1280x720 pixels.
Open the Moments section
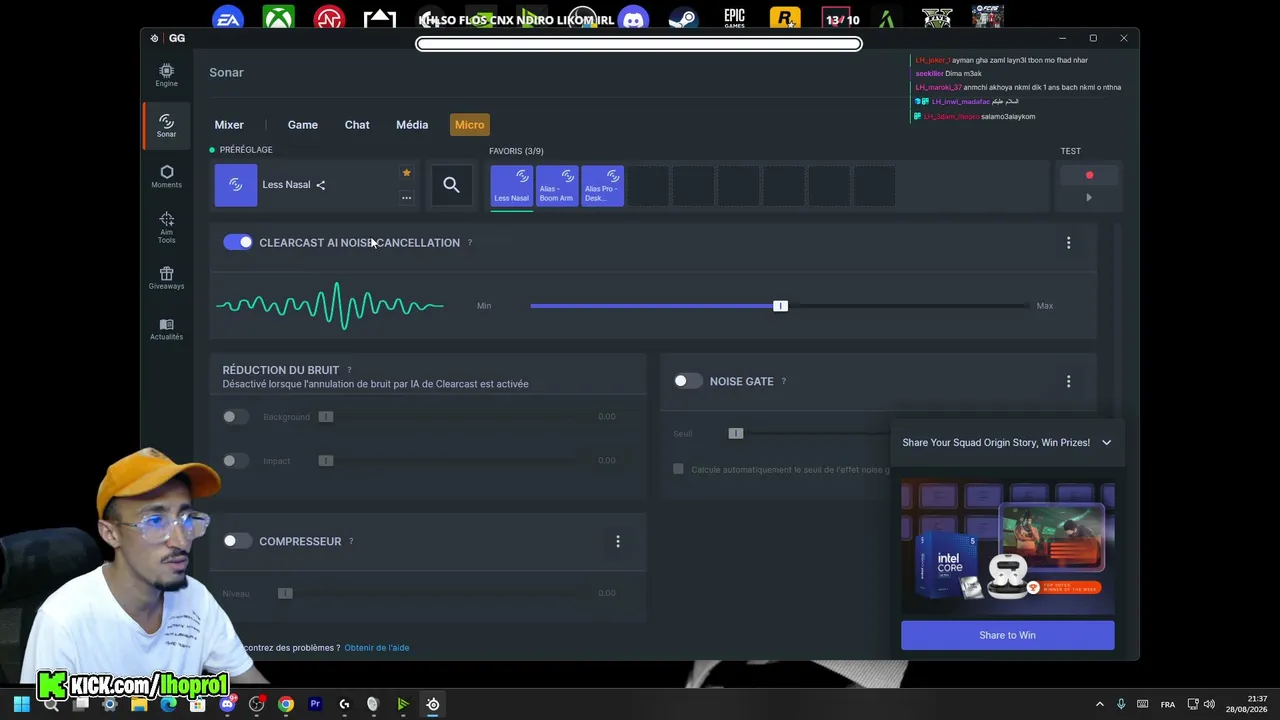166,176
